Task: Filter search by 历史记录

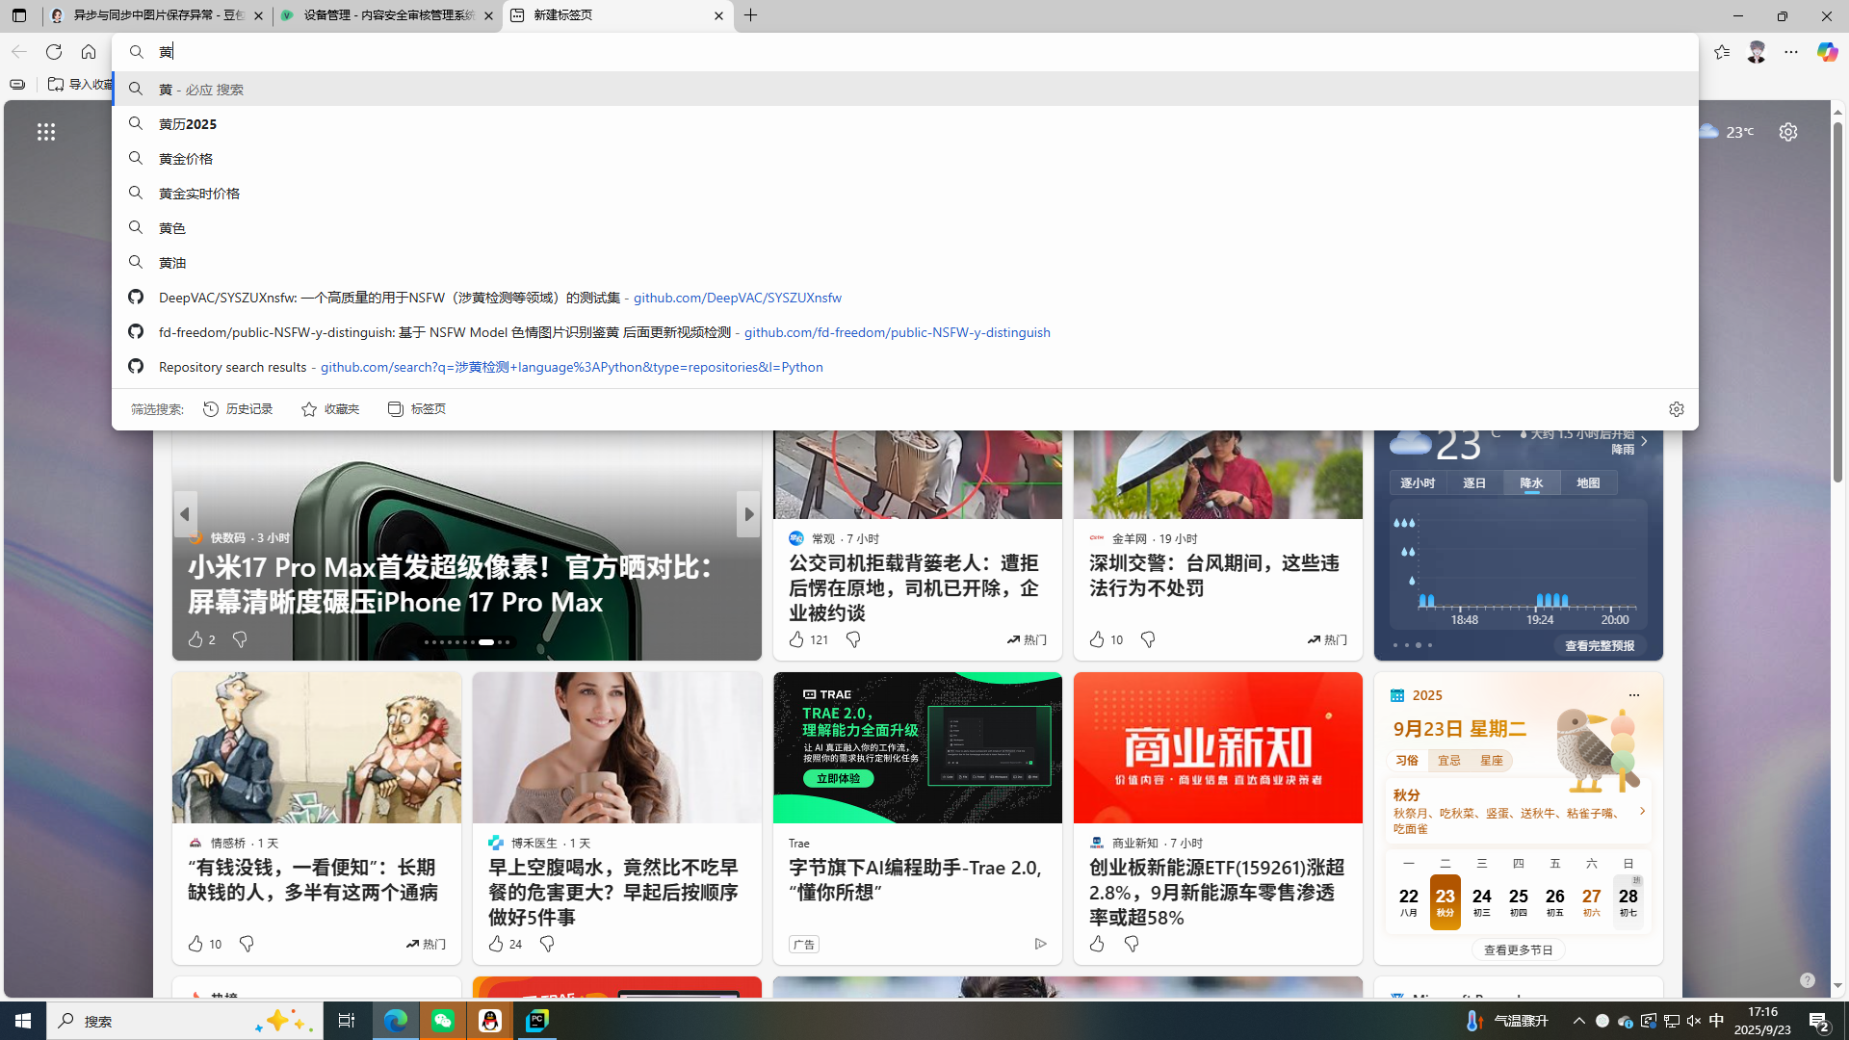Action: pyautogui.click(x=238, y=409)
